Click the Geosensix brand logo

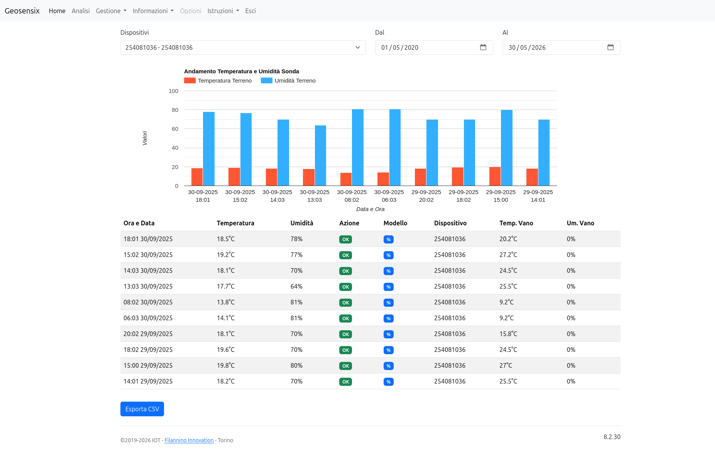(x=22, y=10)
